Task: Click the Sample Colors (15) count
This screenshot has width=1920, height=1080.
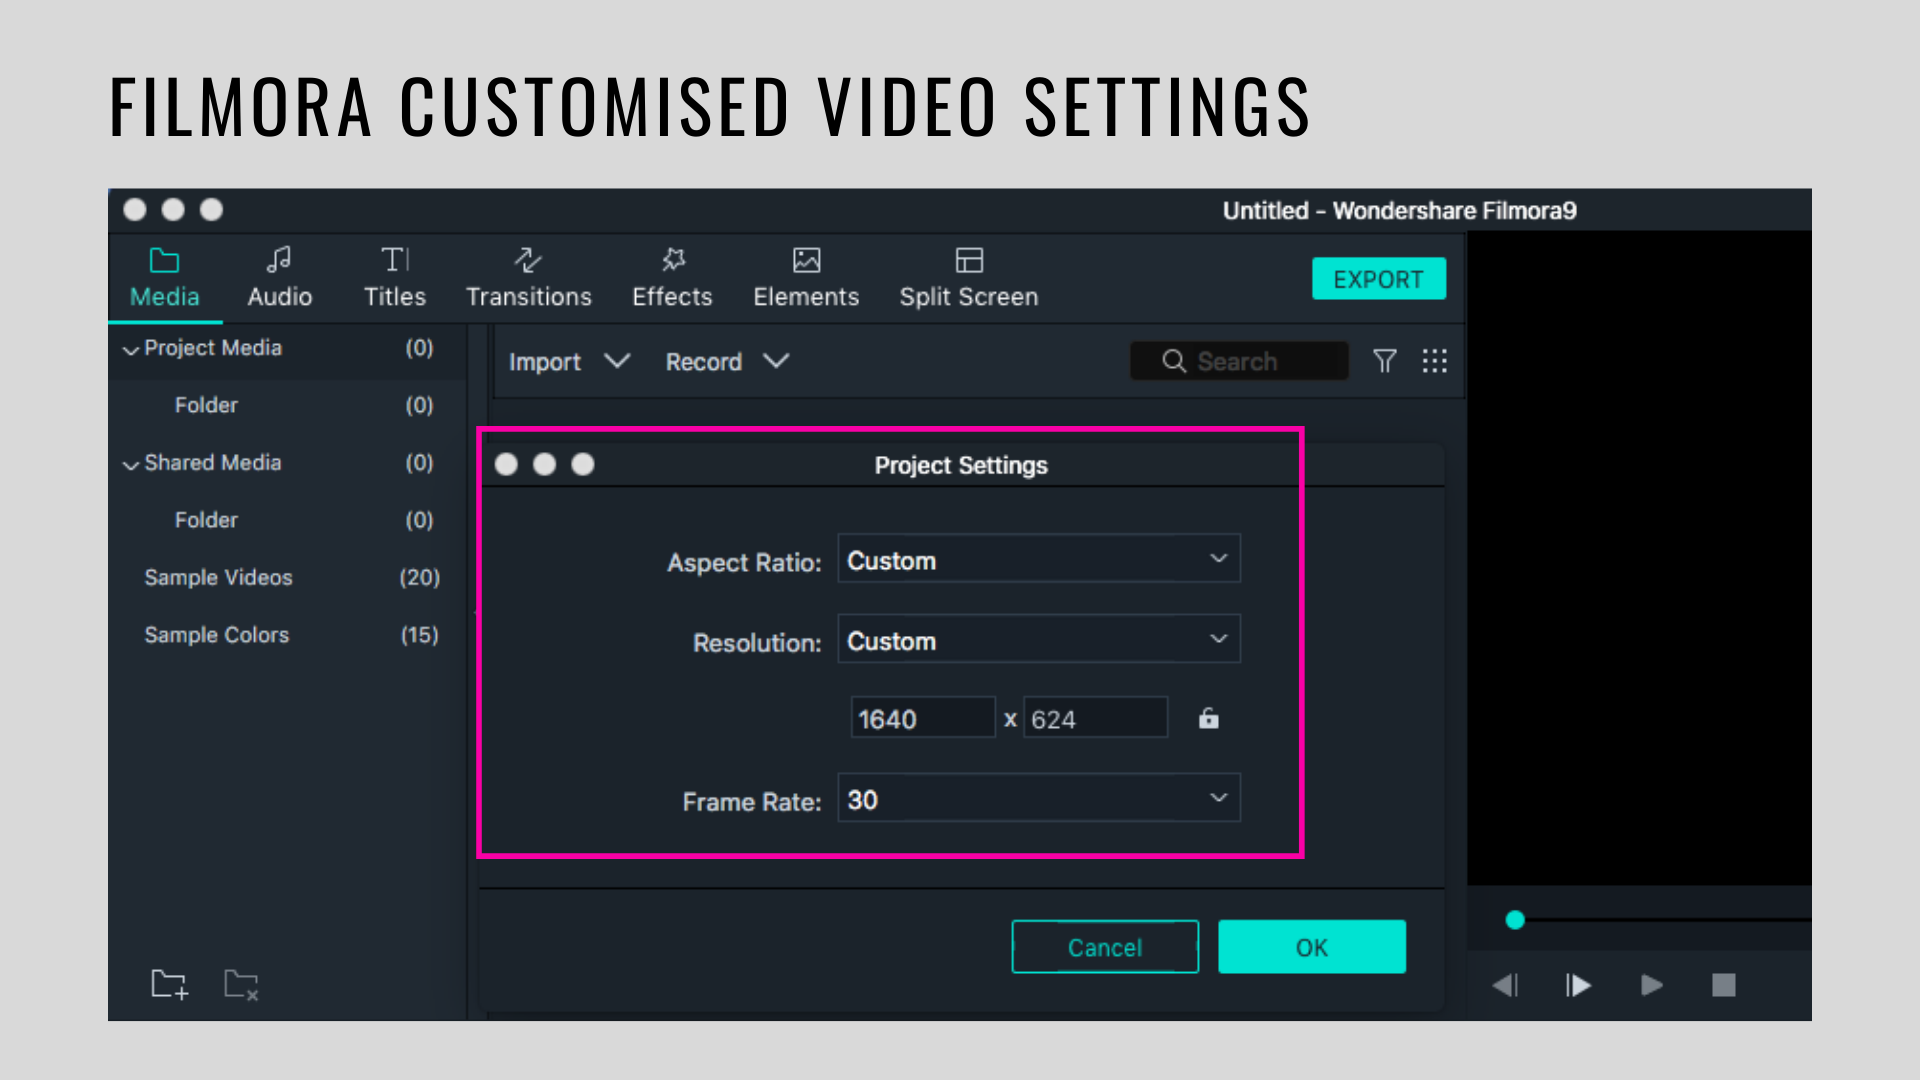Action: point(420,635)
